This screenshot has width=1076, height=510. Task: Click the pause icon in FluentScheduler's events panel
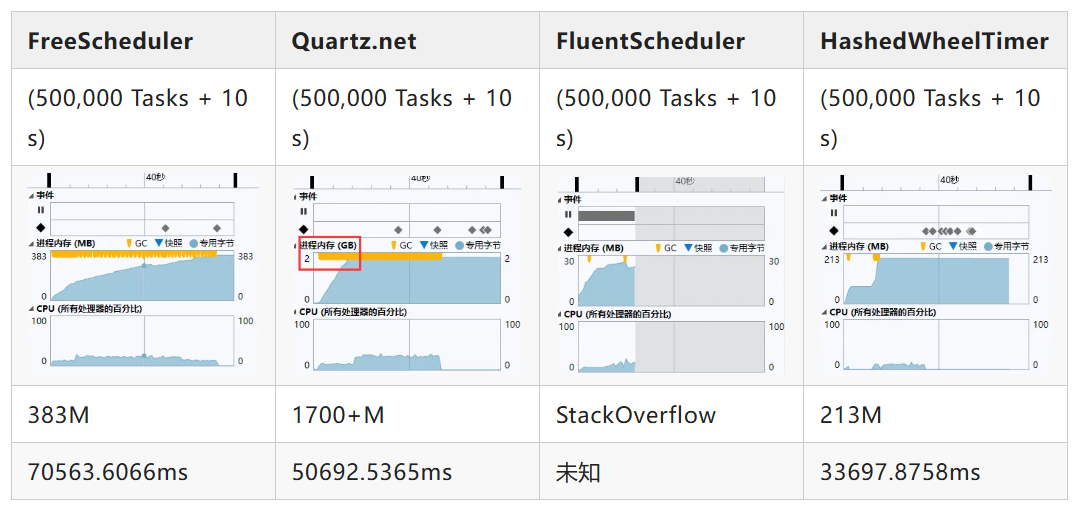[x=568, y=214]
